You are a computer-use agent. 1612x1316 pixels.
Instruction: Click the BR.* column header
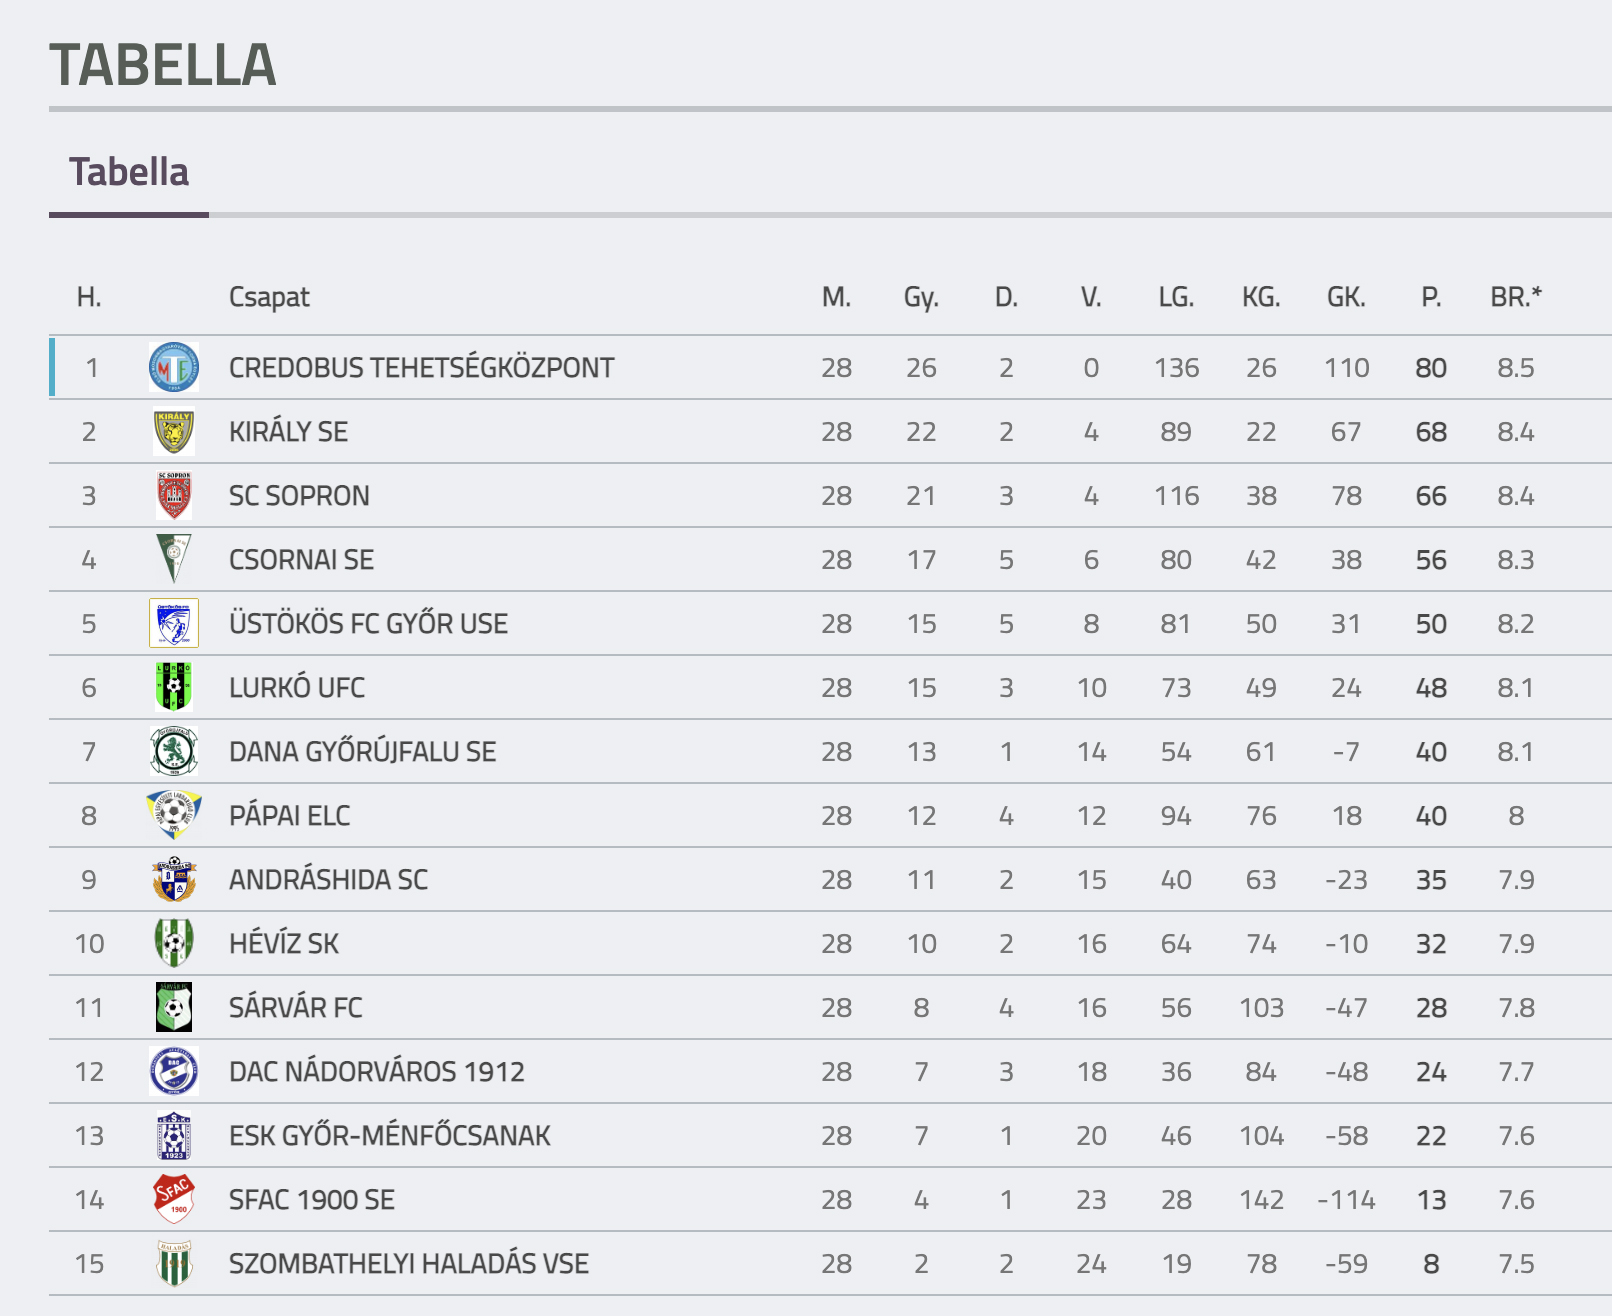(x=1516, y=297)
